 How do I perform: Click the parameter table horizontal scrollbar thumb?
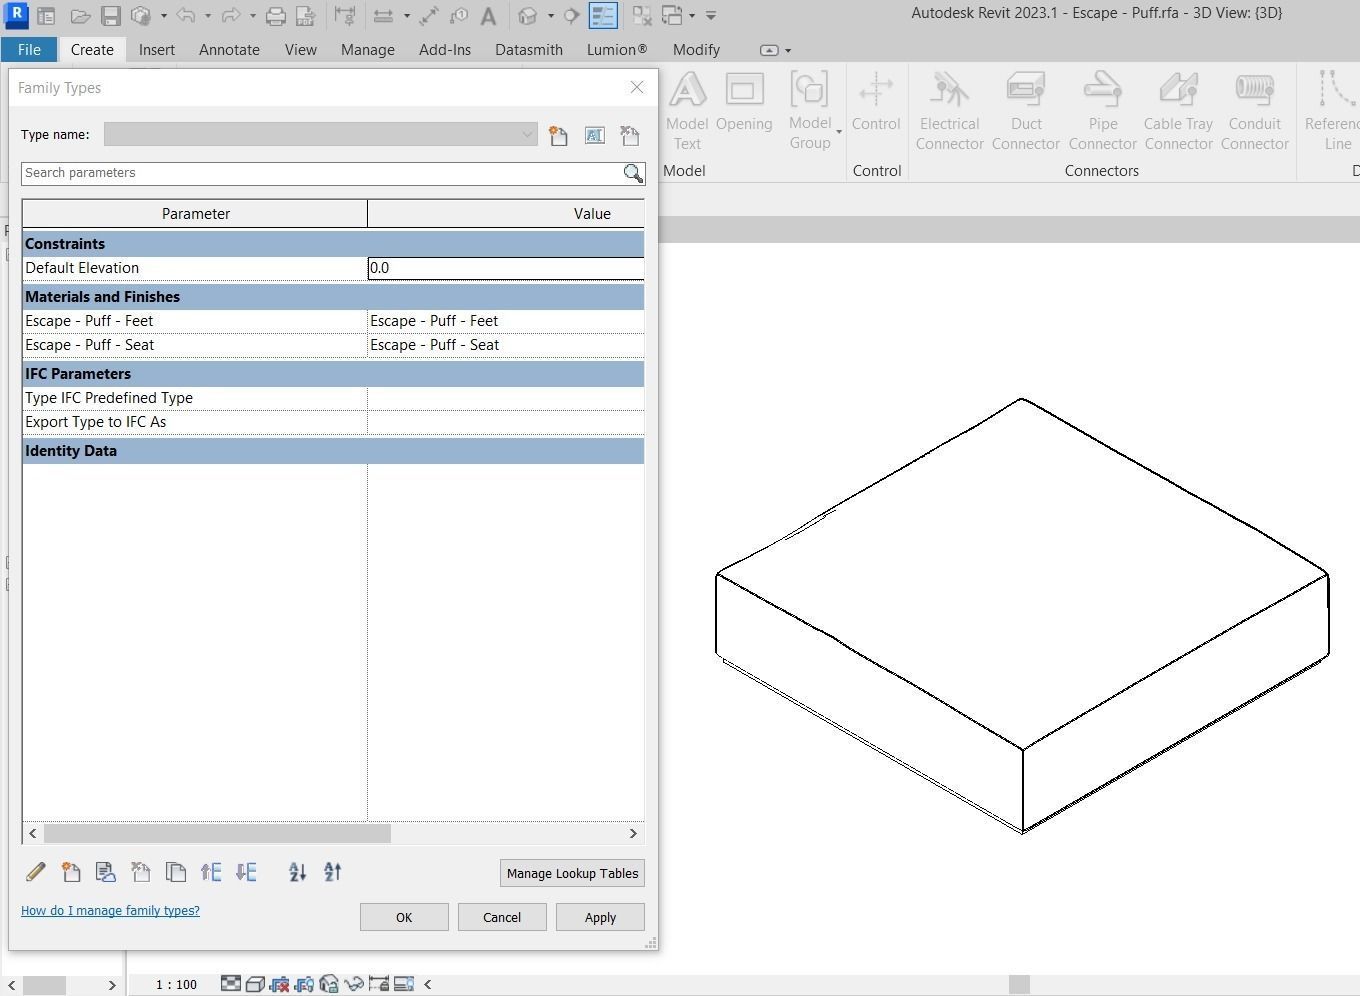(217, 833)
